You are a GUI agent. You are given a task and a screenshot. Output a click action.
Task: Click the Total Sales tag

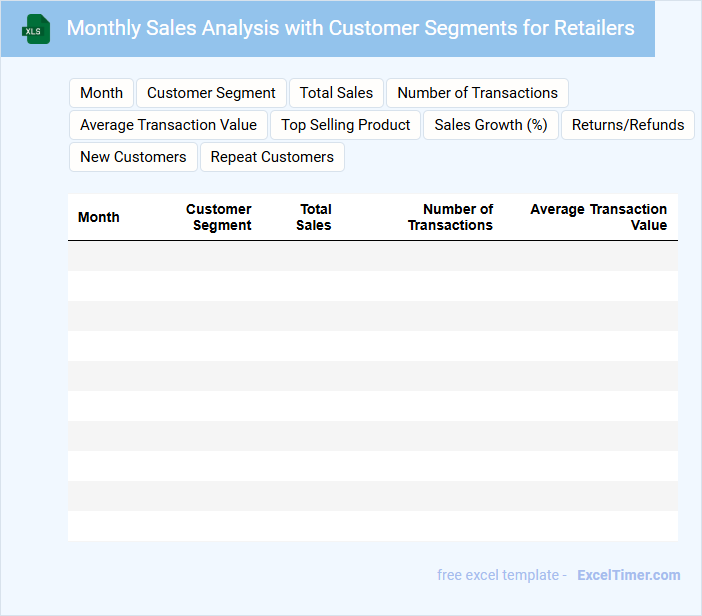pos(336,93)
